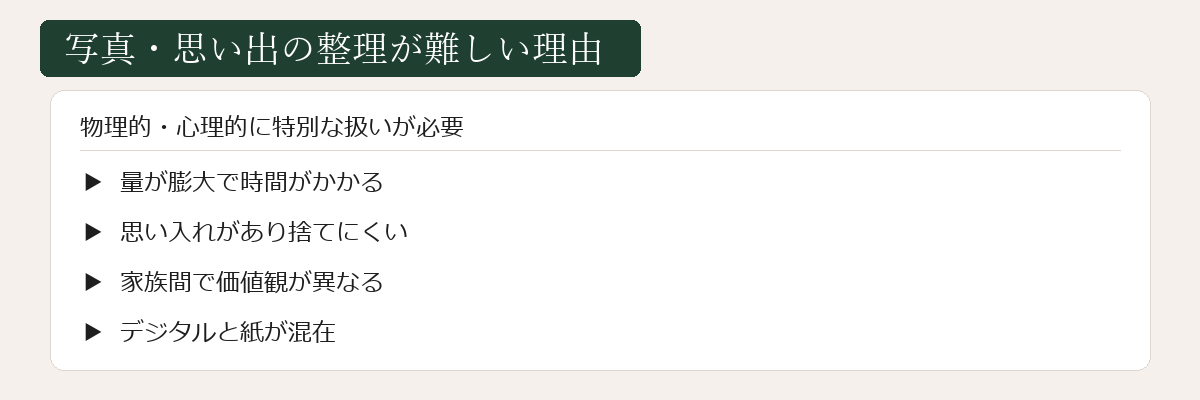Click the bullet text 思い入れがあり捨てにくい
1200x400 pixels.
click(263, 232)
